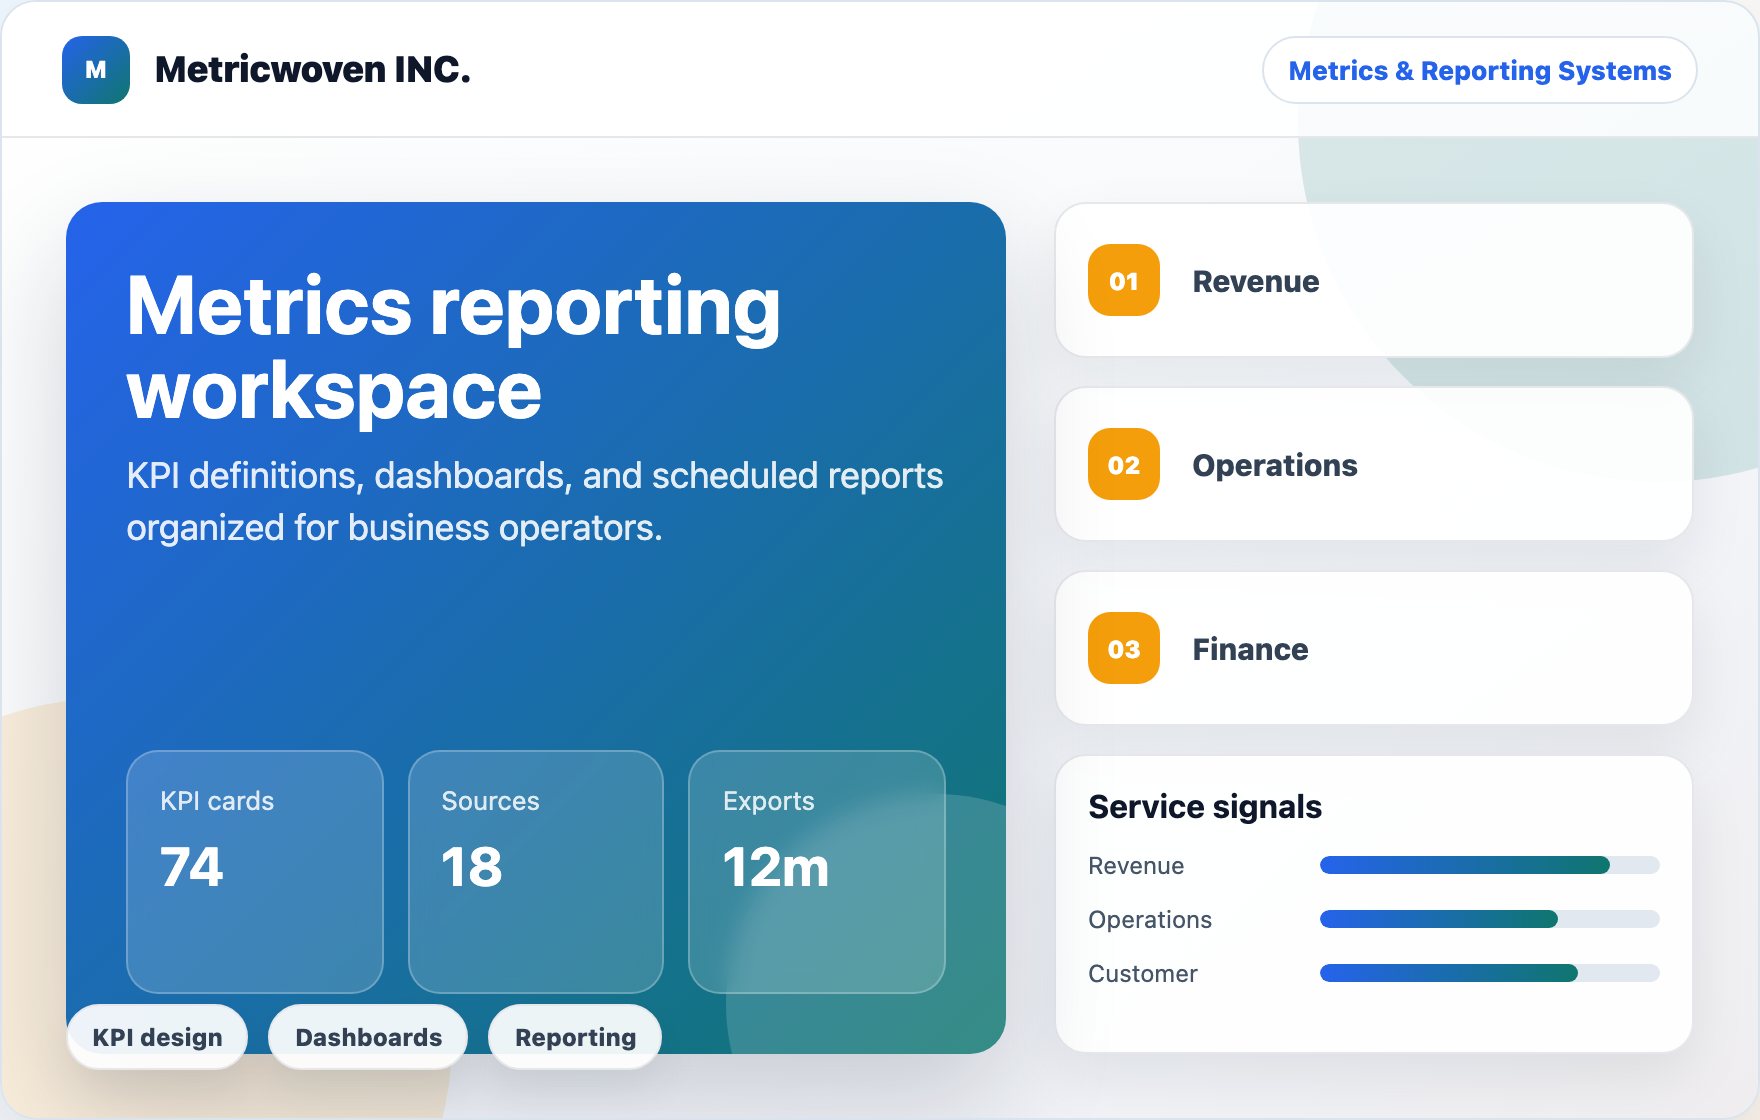Click the Customer label in Service signals
Viewport: 1760px width, 1120px height.
point(1143,973)
